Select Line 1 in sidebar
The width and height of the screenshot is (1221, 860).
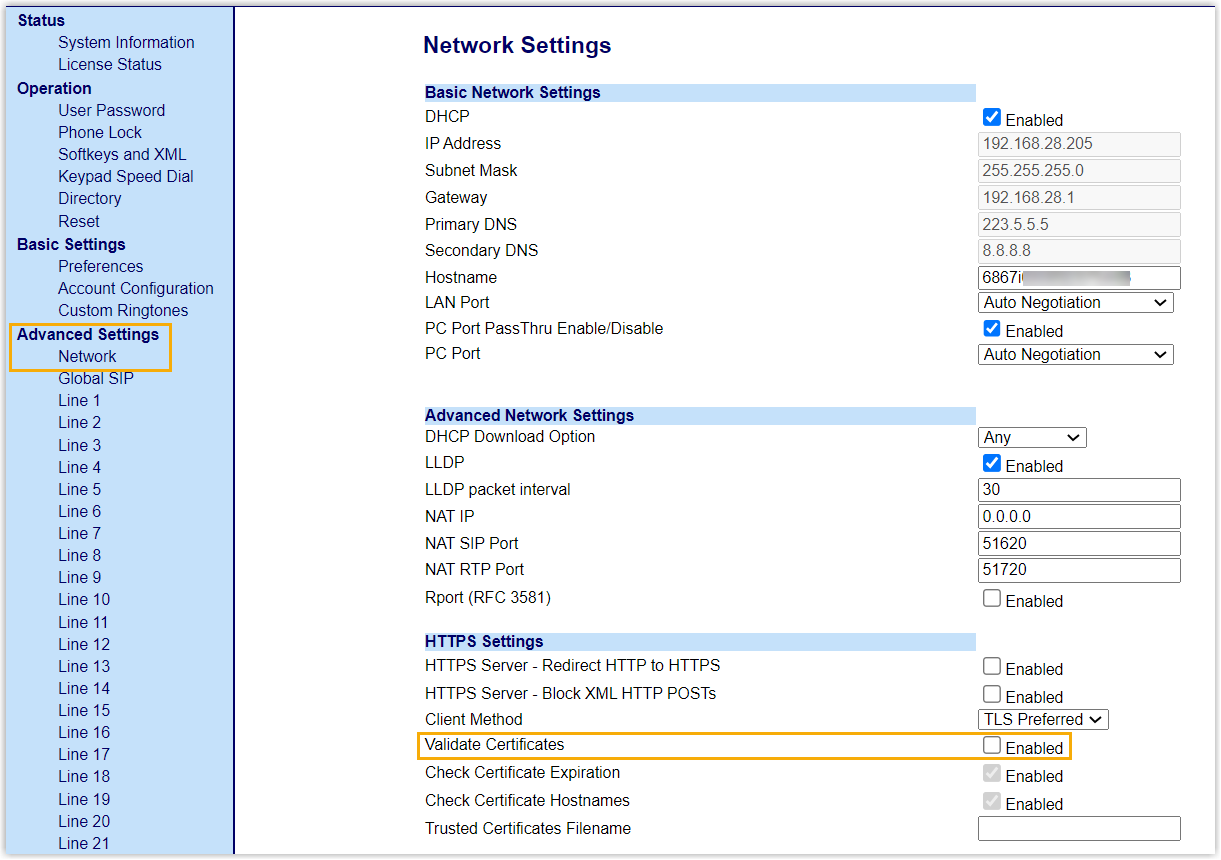pyautogui.click(x=79, y=401)
